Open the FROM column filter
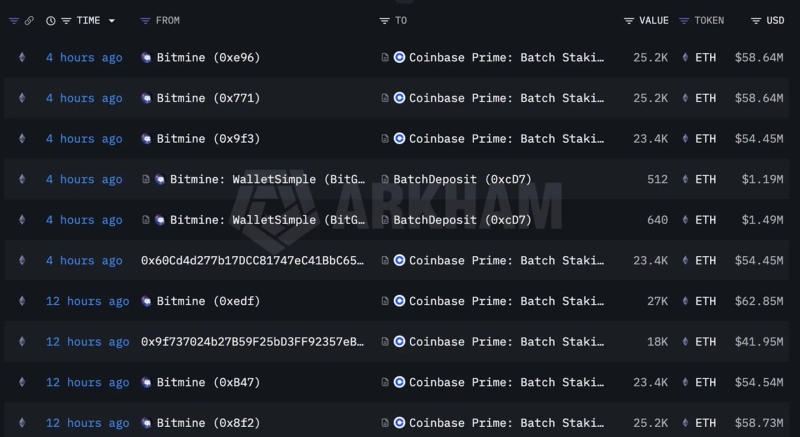The width and height of the screenshot is (800, 437). (x=145, y=21)
